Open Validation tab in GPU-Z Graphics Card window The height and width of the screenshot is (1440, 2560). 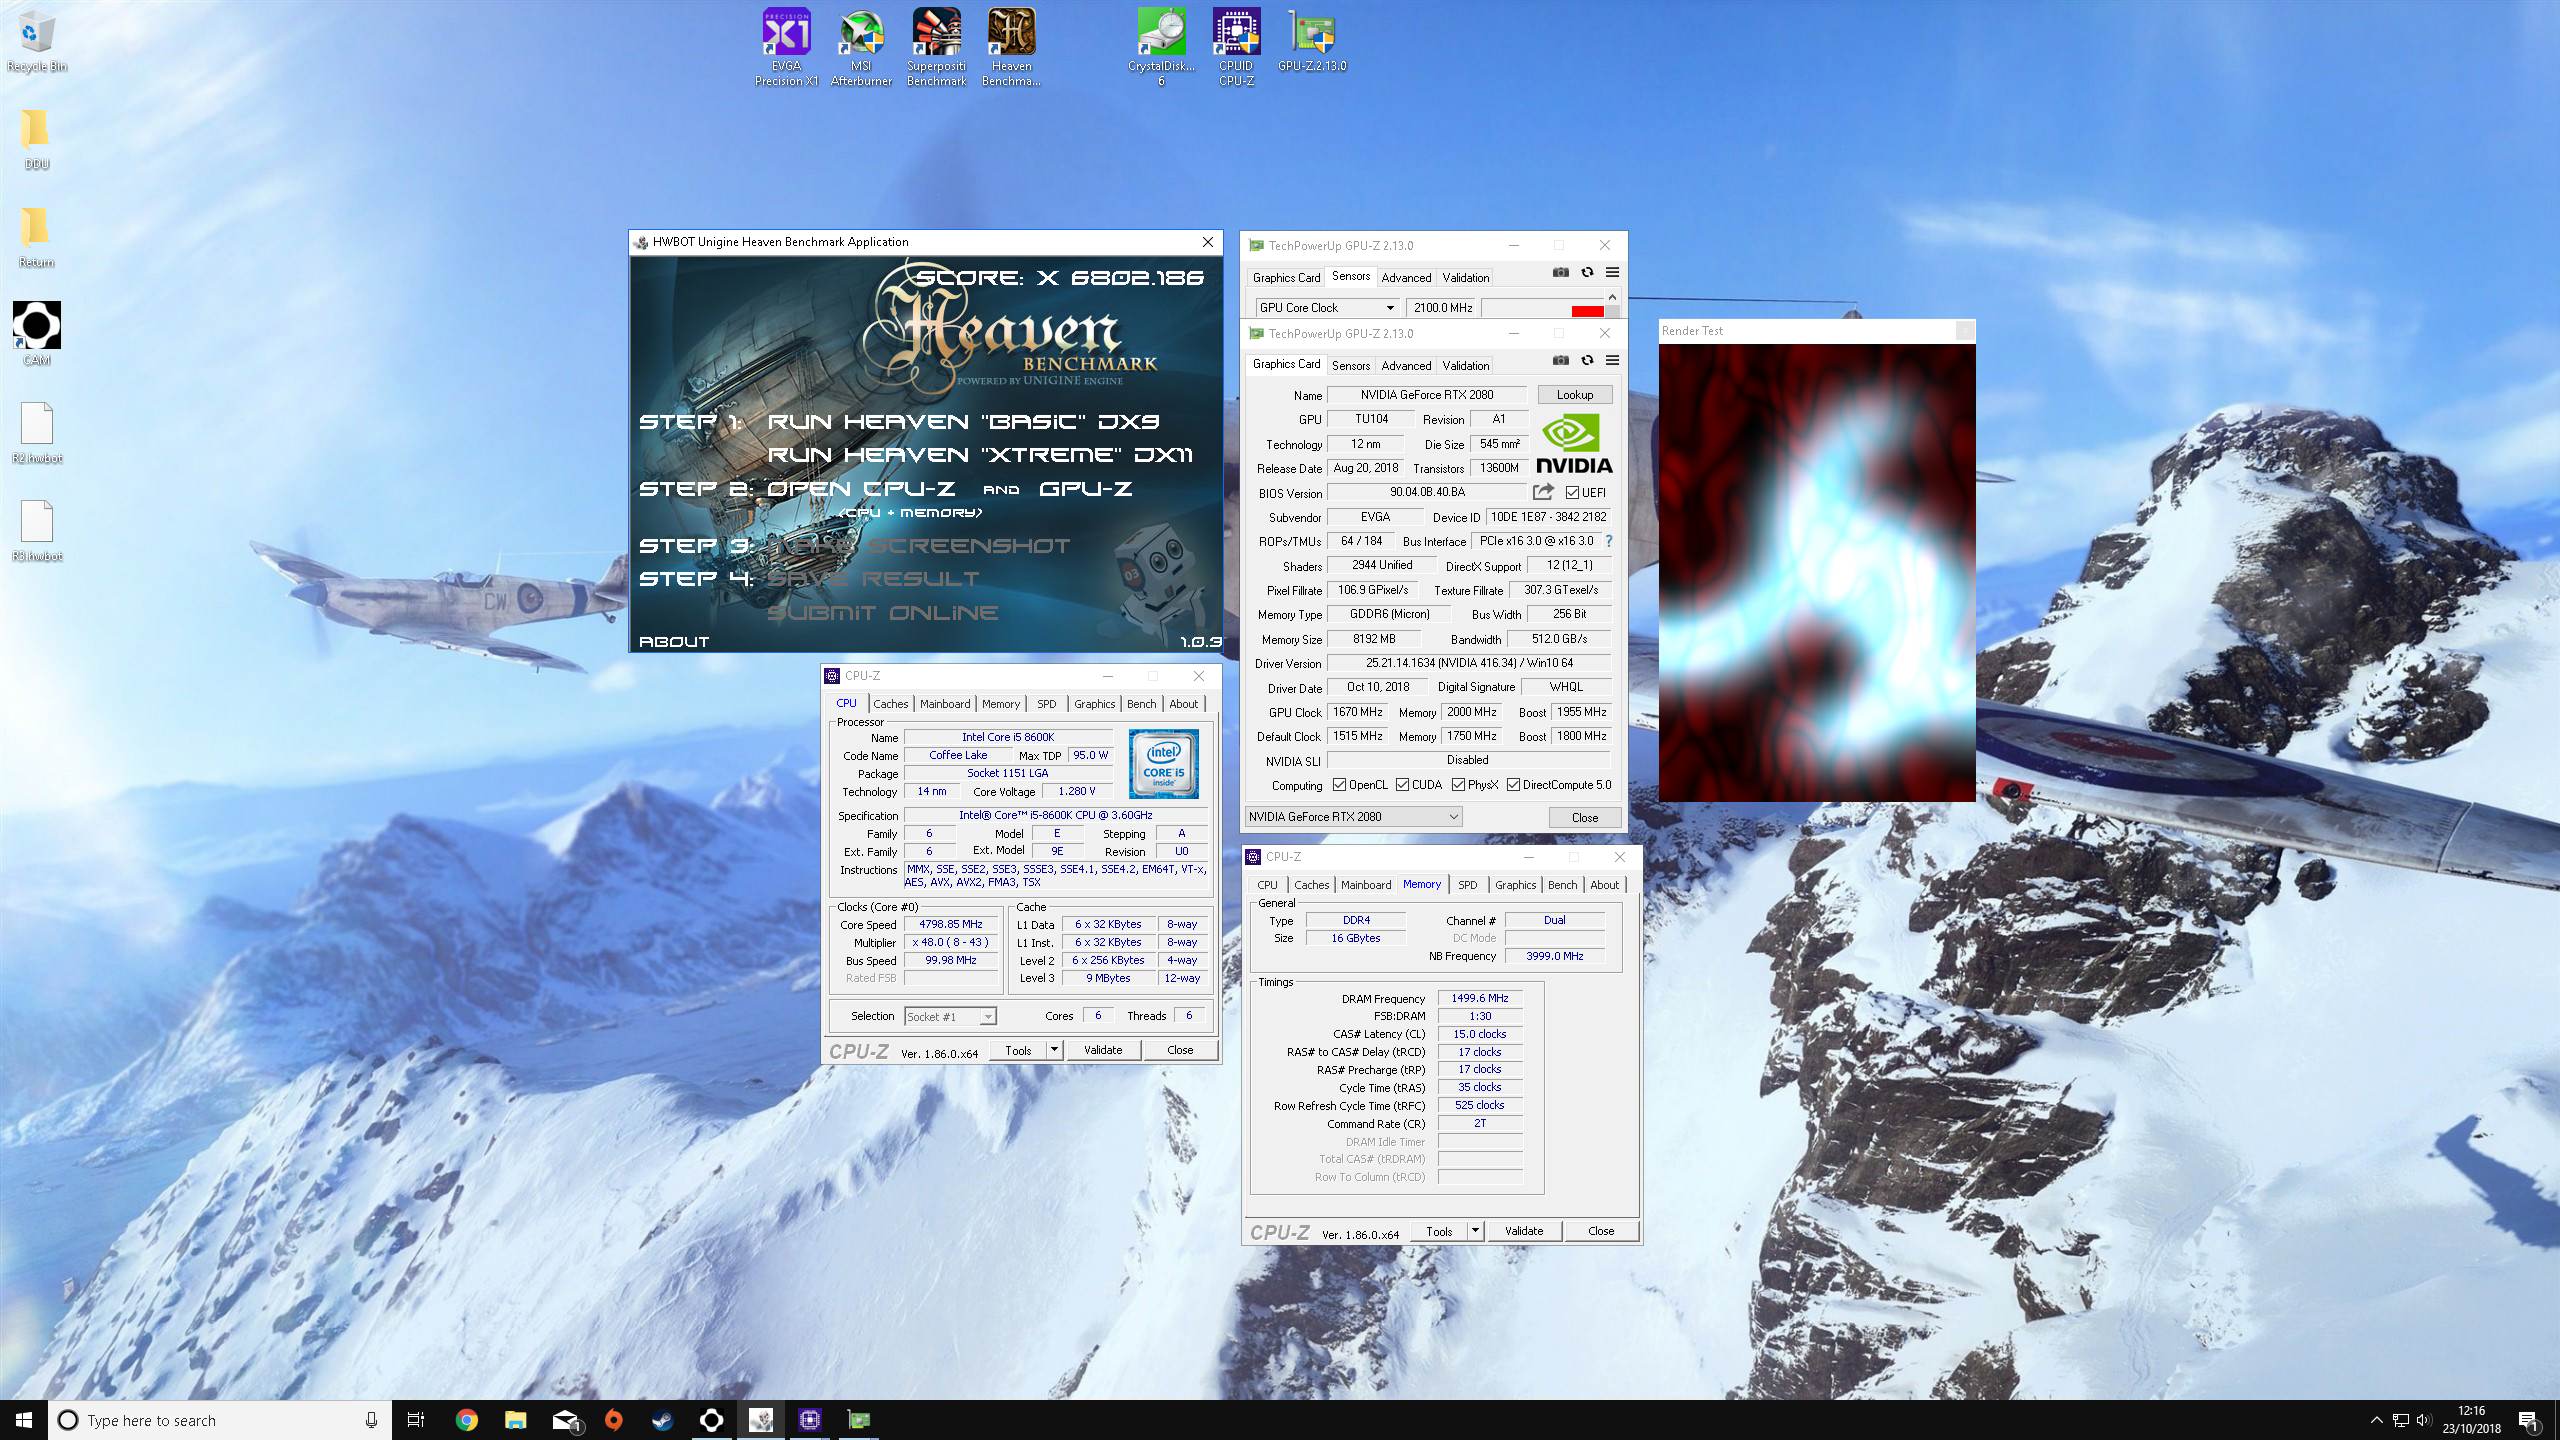pos(1466,366)
